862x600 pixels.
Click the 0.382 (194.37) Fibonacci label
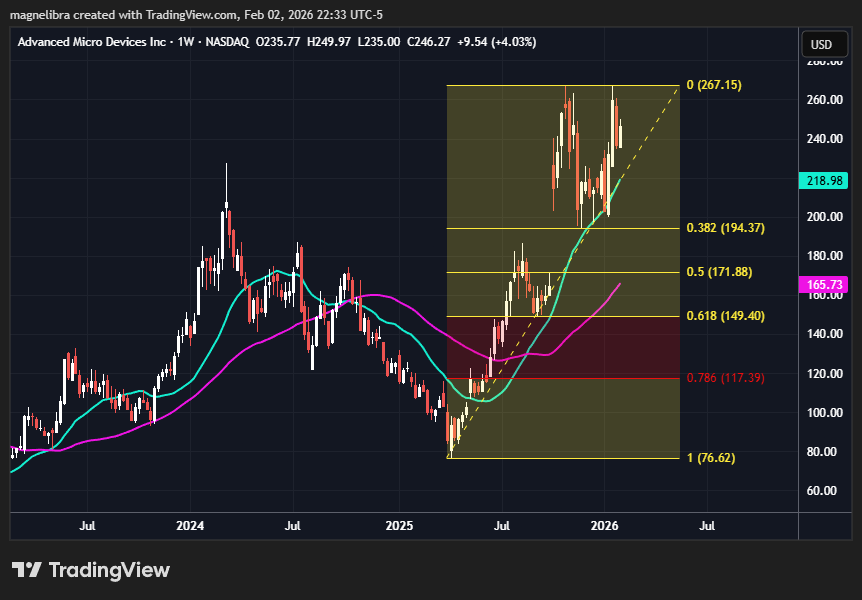pos(726,228)
